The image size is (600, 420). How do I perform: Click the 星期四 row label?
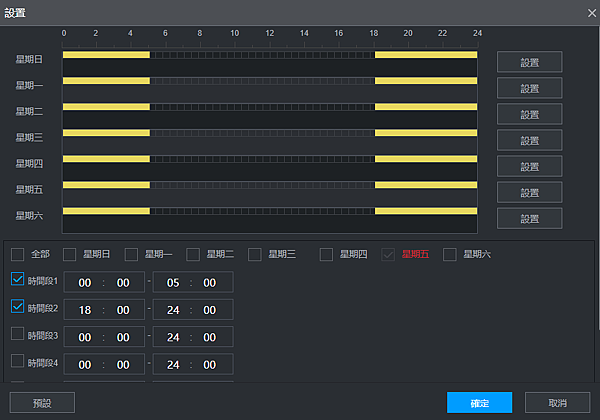(29, 164)
